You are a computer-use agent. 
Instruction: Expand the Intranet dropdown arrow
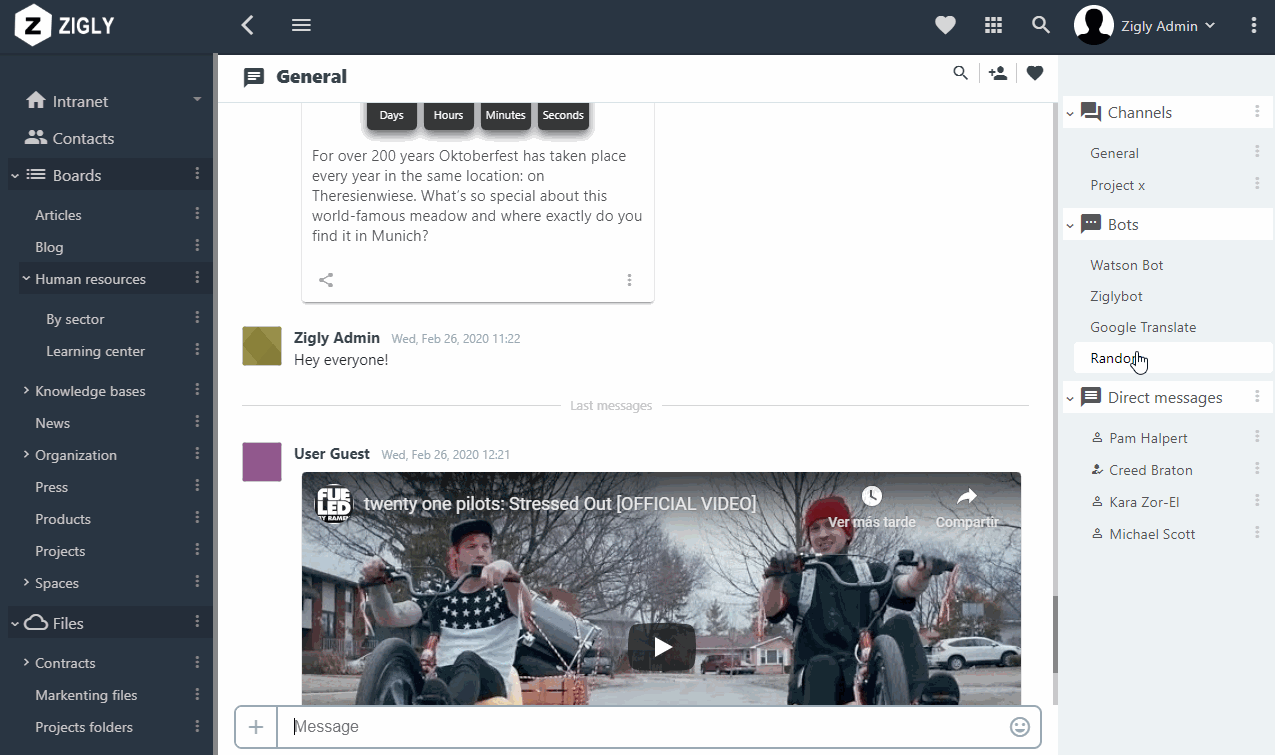(197, 100)
